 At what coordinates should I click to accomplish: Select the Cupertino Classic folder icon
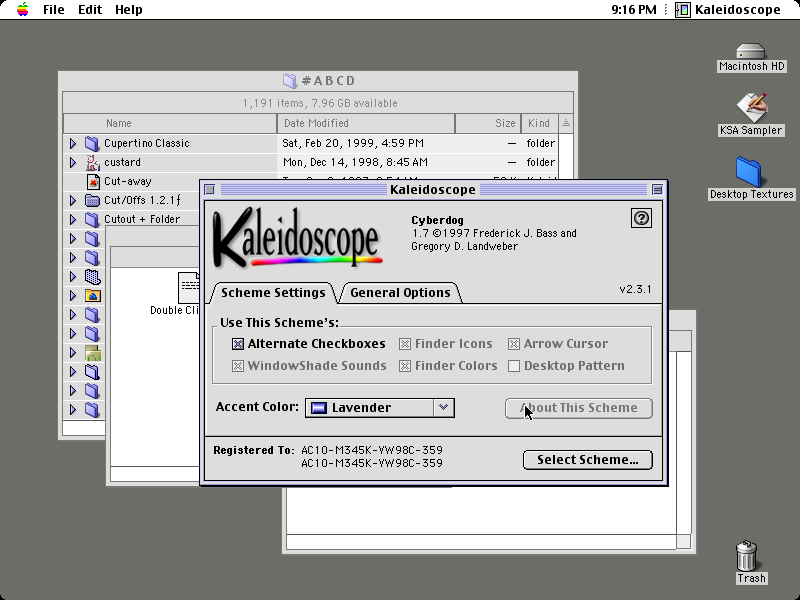[92, 143]
